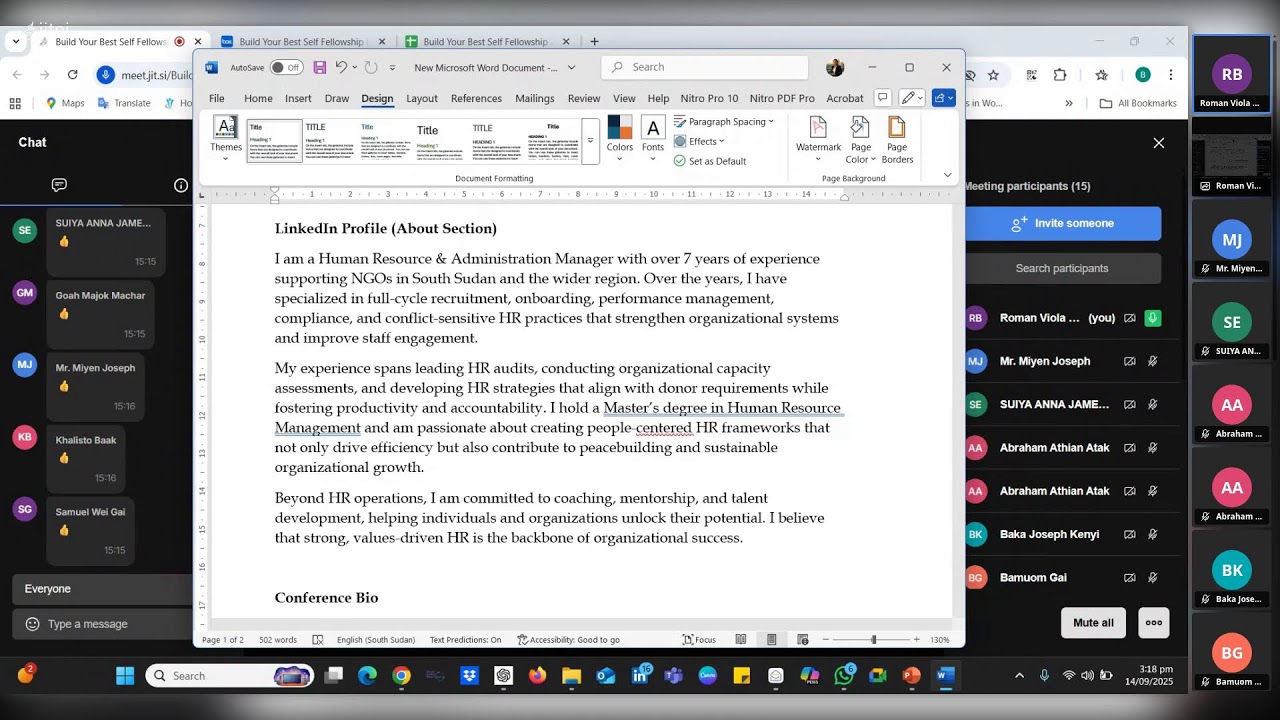Undo the last action in Word

pyautogui.click(x=340, y=67)
